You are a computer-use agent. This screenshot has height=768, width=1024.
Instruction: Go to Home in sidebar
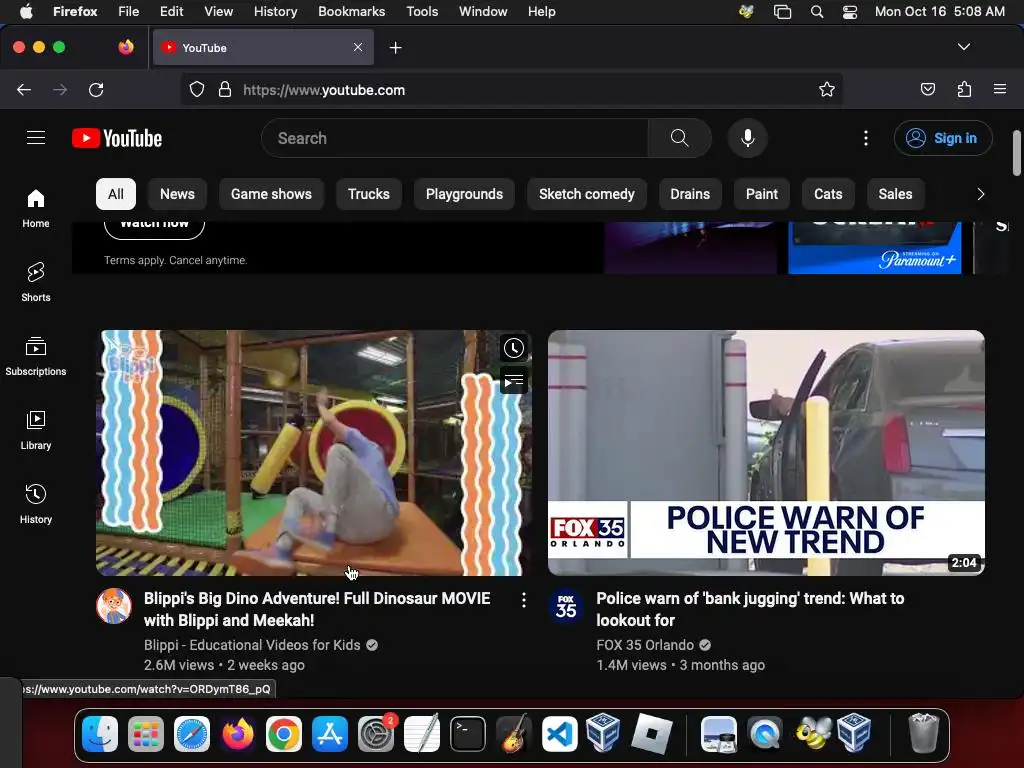36,208
